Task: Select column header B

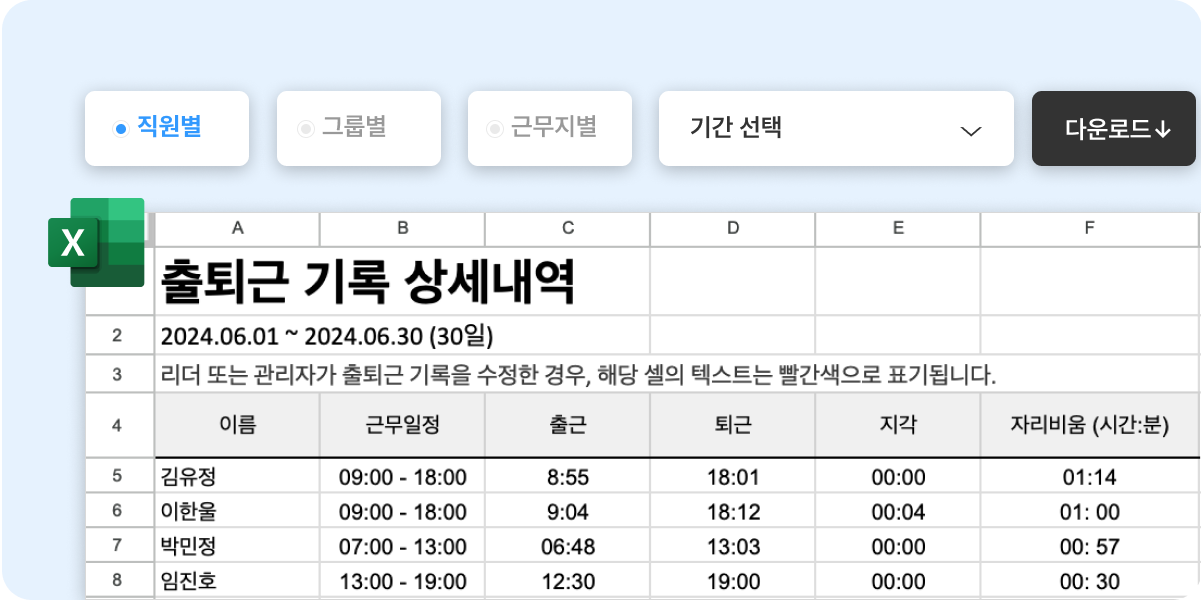Action: coord(402,228)
